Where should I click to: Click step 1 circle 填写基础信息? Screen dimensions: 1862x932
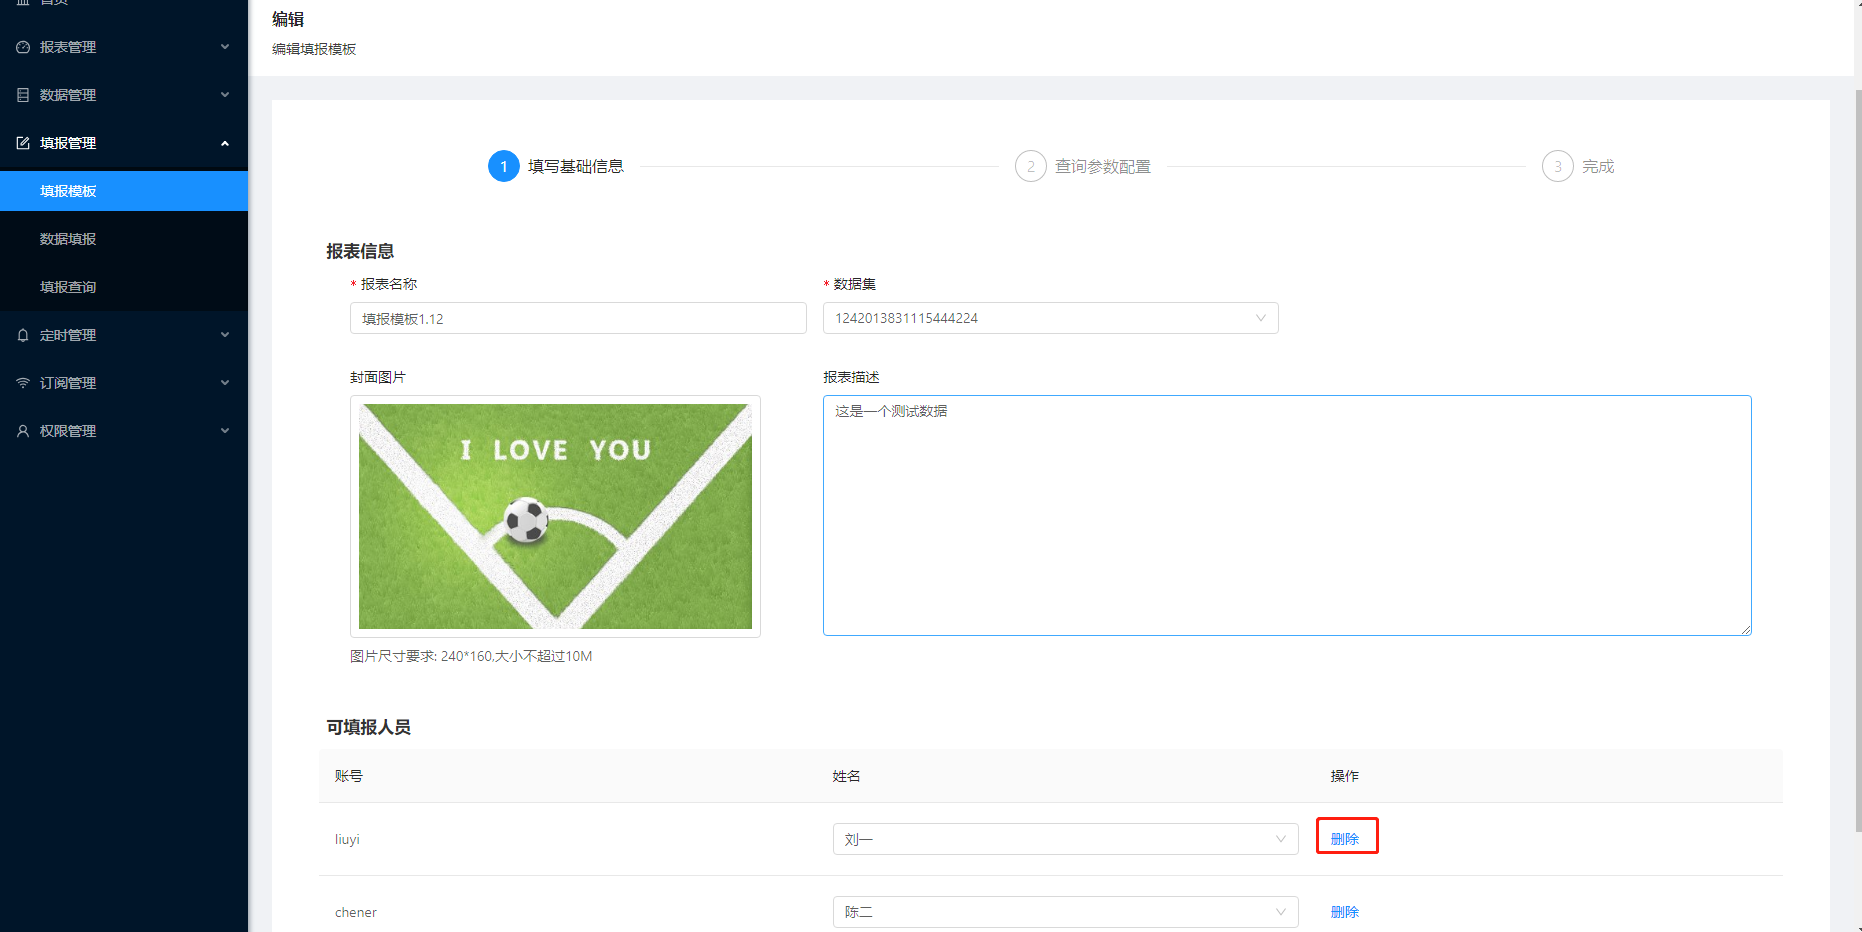click(x=504, y=166)
